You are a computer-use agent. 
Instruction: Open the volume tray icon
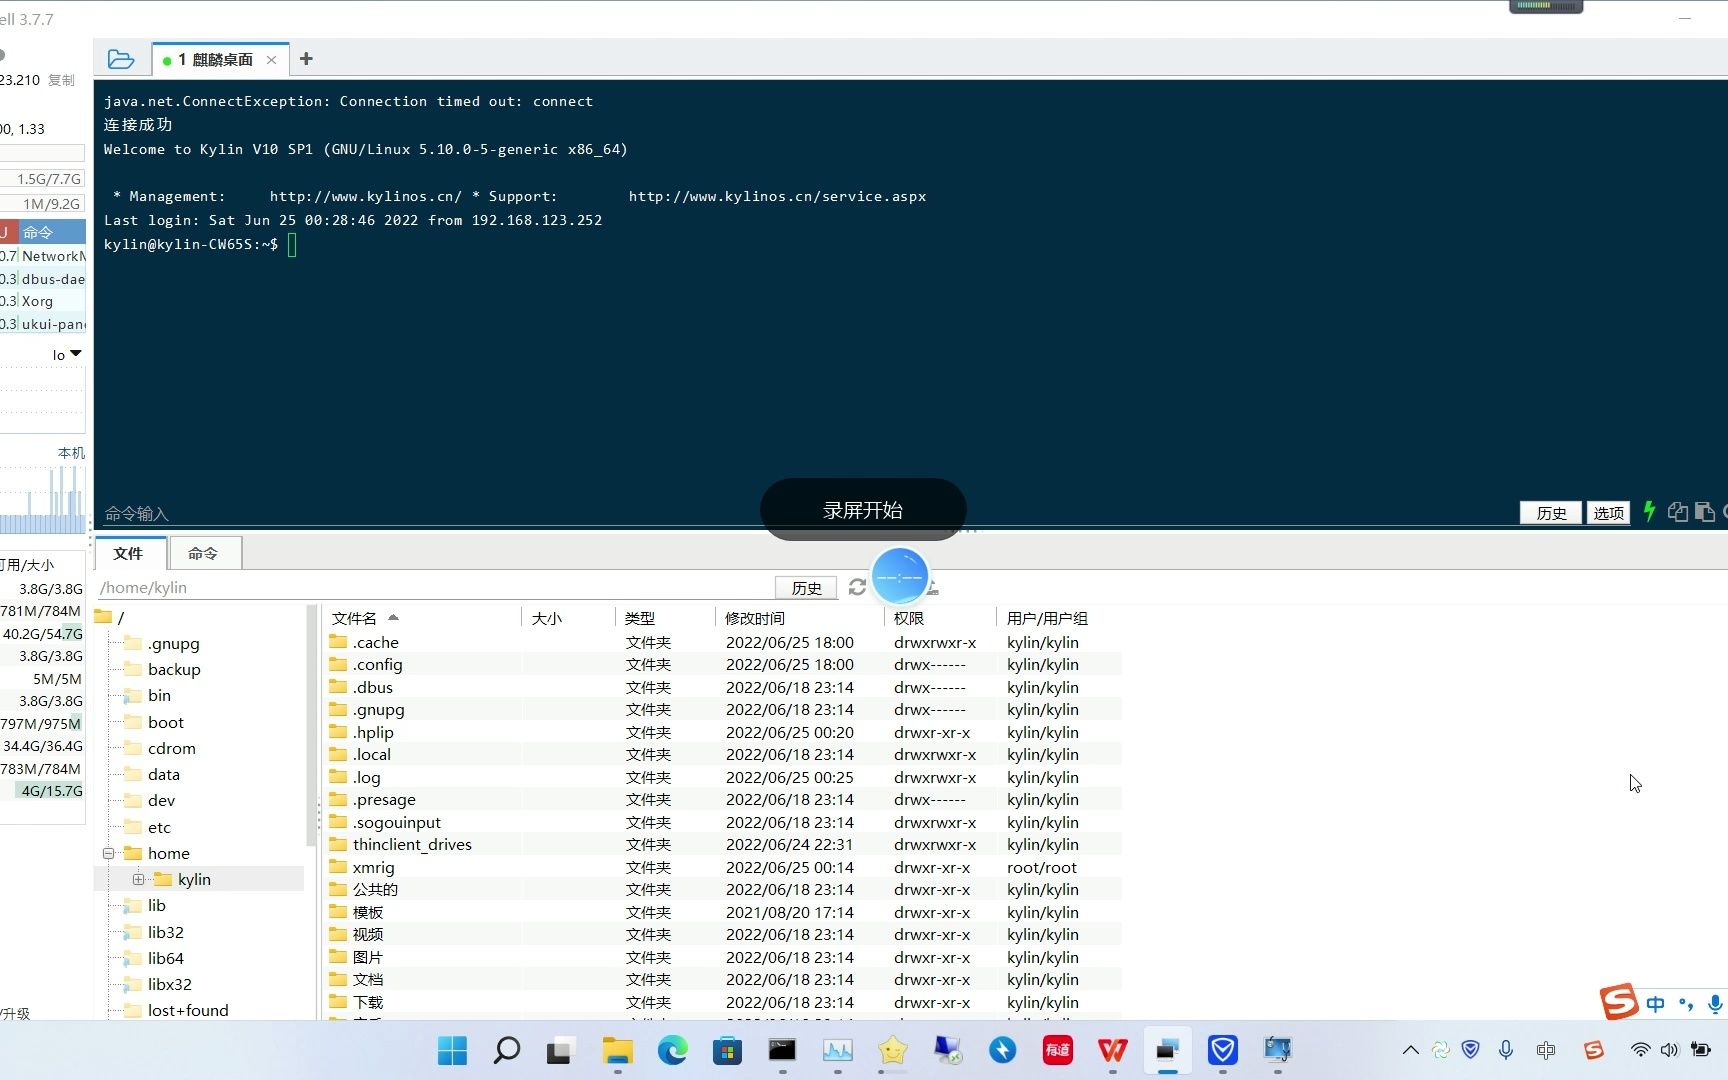point(1669,1050)
